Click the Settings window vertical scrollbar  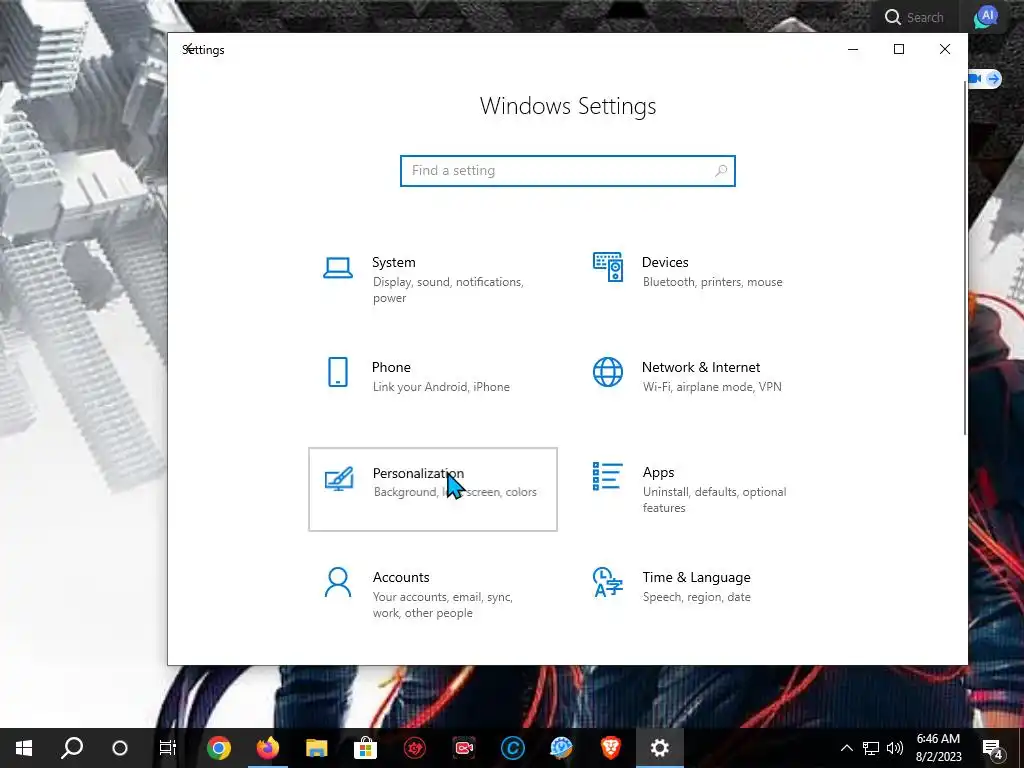click(965, 258)
